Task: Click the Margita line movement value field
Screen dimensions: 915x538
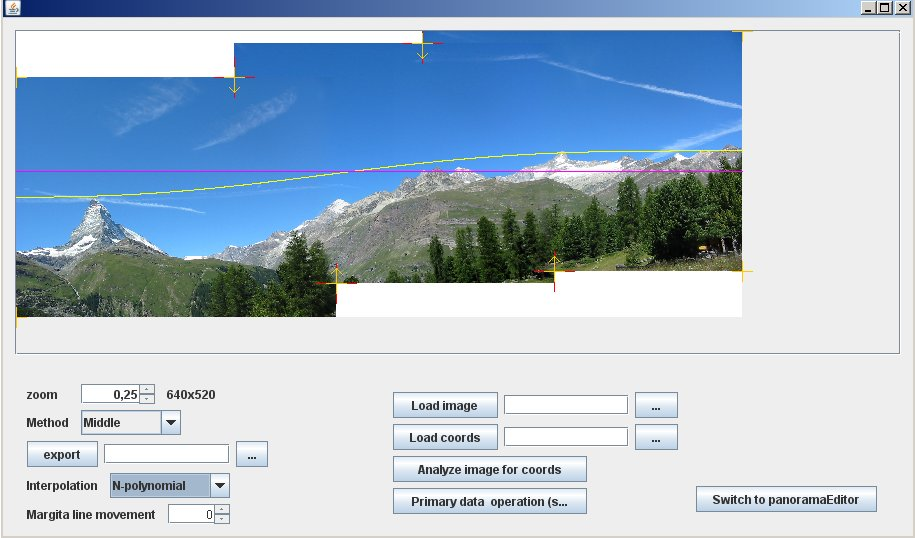Action: [191, 514]
